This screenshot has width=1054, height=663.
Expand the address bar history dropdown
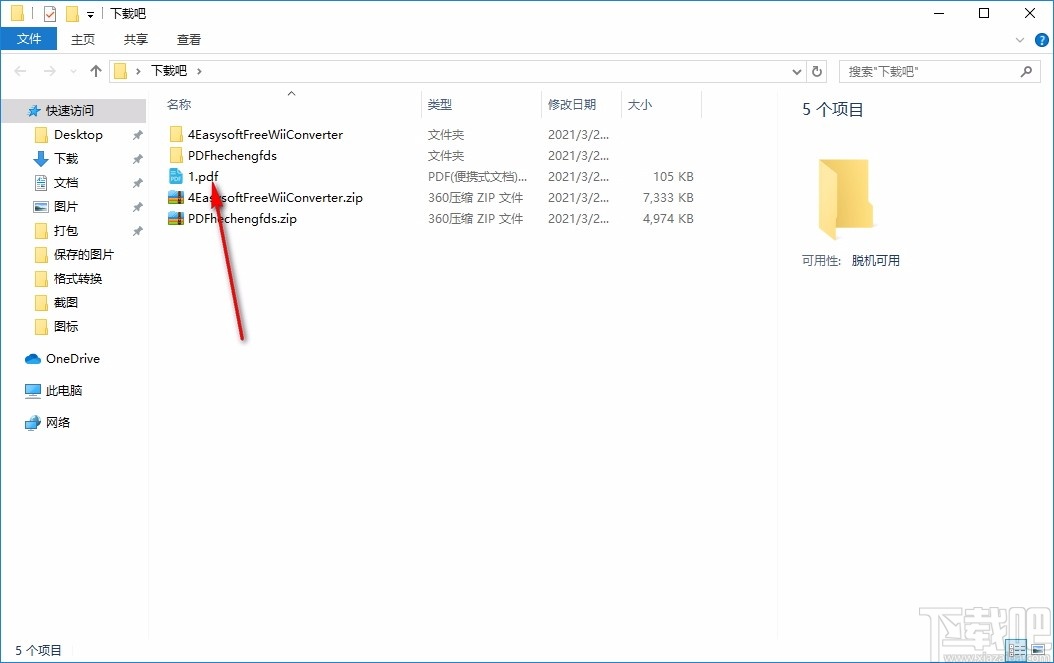pos(796,70)
